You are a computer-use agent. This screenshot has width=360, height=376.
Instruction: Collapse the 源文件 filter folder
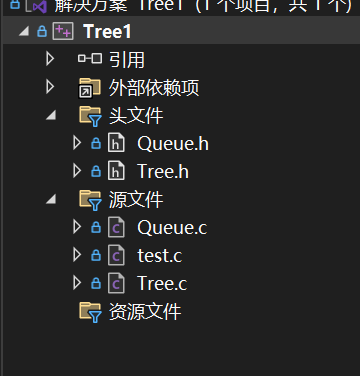(x=51, y=199)
